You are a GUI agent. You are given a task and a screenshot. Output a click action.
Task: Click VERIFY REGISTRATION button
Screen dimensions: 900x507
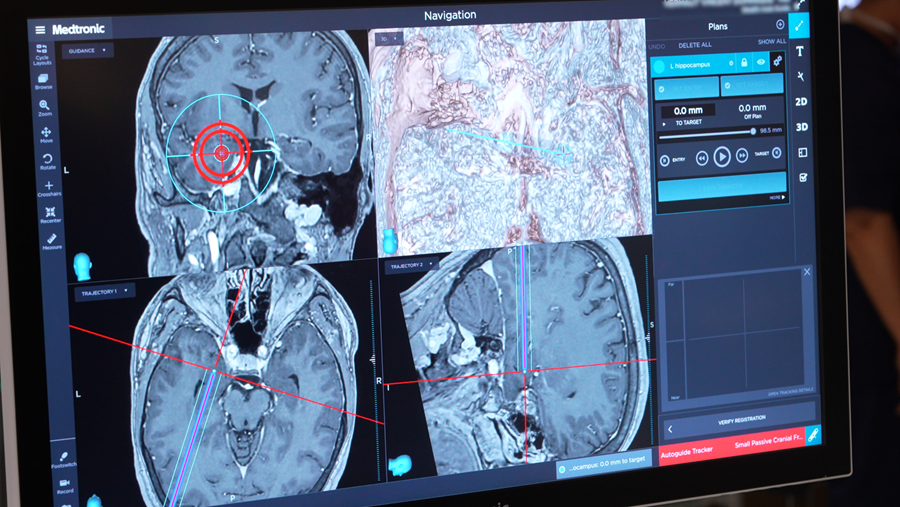click(742, 420)
